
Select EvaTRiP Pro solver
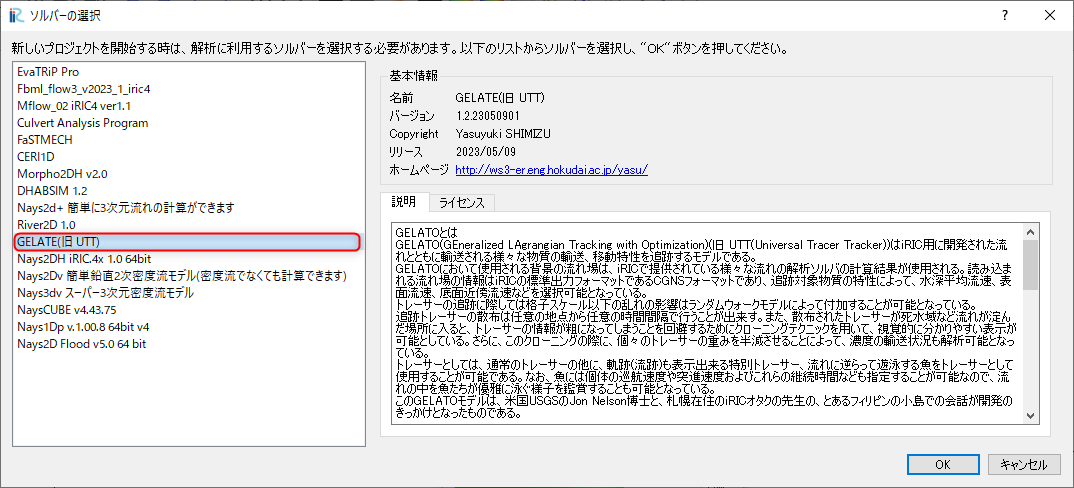188,72
